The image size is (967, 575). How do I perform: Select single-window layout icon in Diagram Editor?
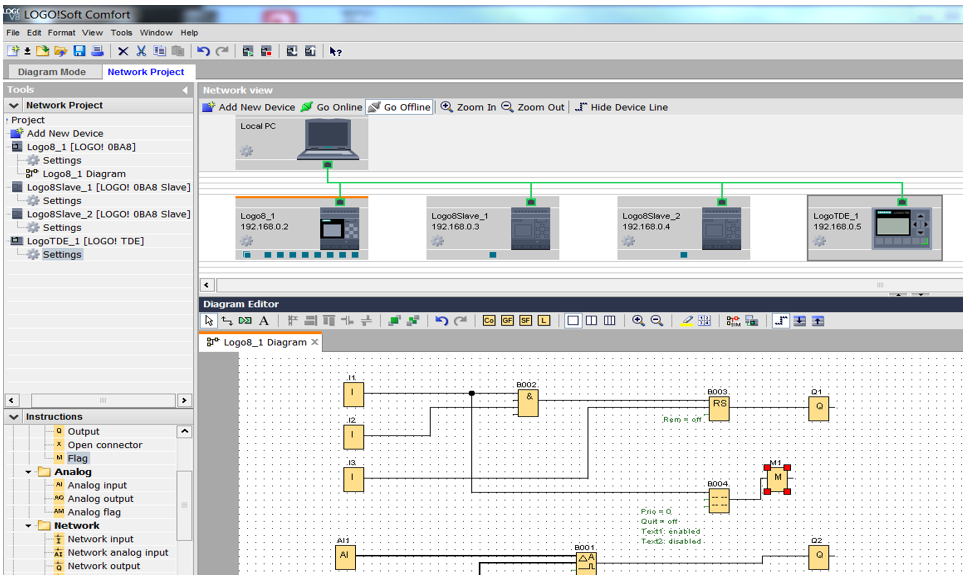pyautogui.click(x=573, y=320)
